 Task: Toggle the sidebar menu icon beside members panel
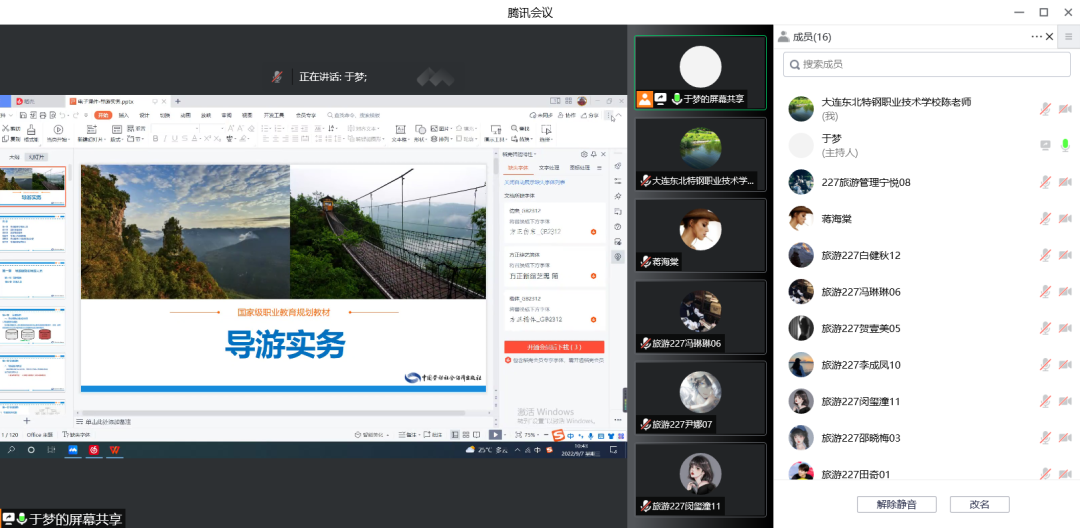point(1068,37)
